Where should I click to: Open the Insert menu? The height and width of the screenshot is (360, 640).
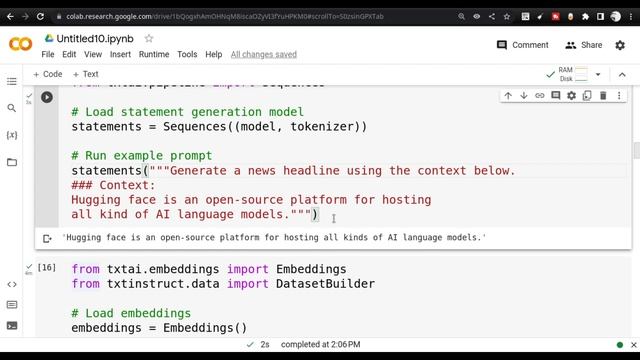pyautogui.click(x=120, y=54)
